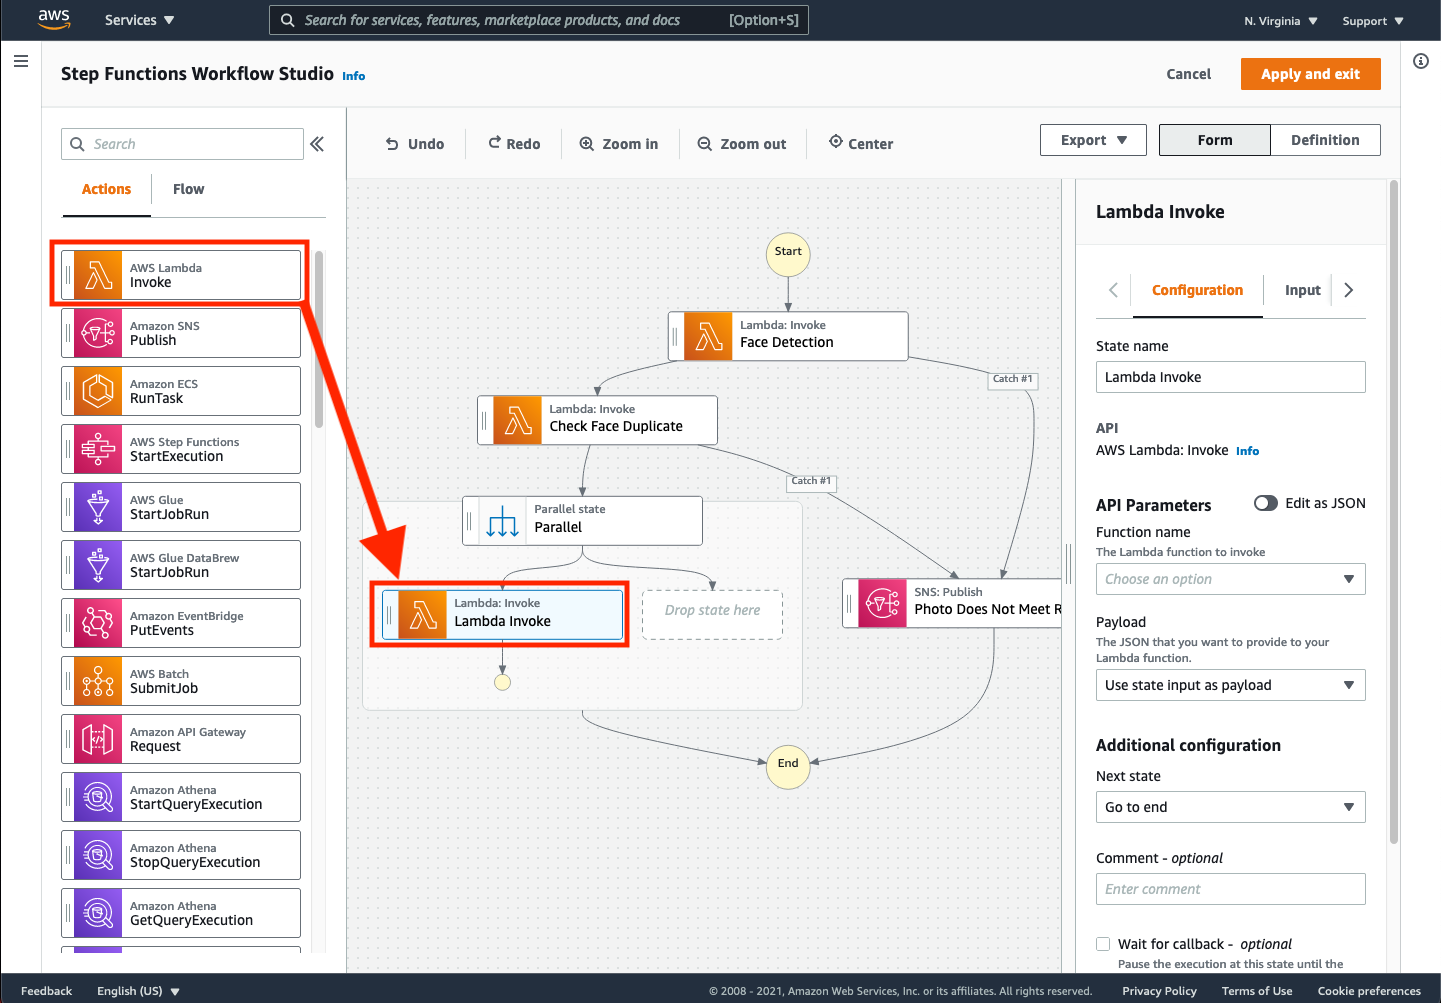Click the Amazon ECS RunTask action icon

pos(98,391)
